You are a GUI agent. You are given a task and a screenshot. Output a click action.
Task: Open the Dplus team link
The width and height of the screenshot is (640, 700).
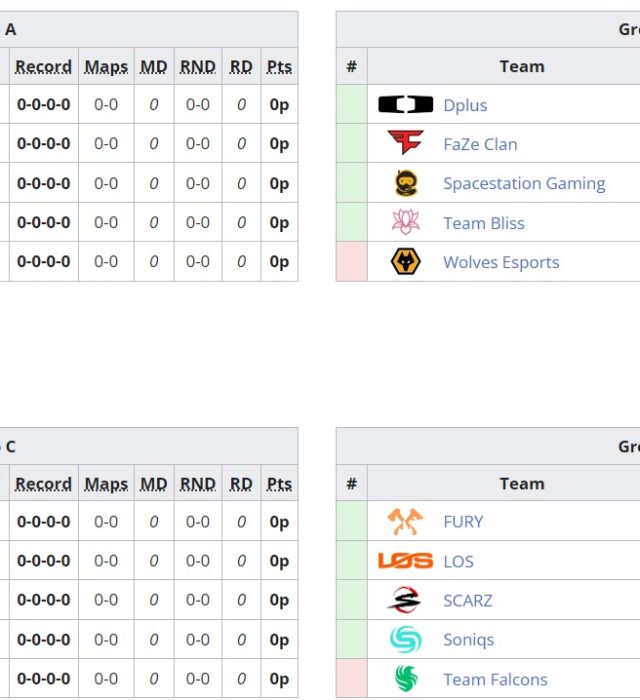click(x=465, y=105)
